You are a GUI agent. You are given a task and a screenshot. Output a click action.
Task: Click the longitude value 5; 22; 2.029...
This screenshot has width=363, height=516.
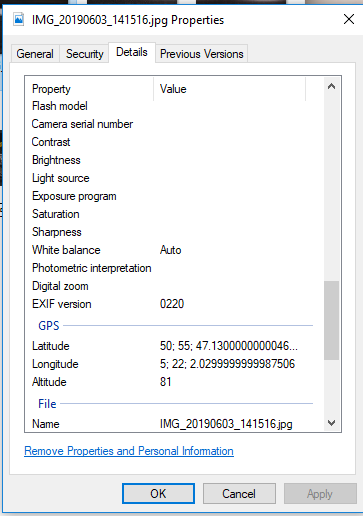click(x=227, y=364)
